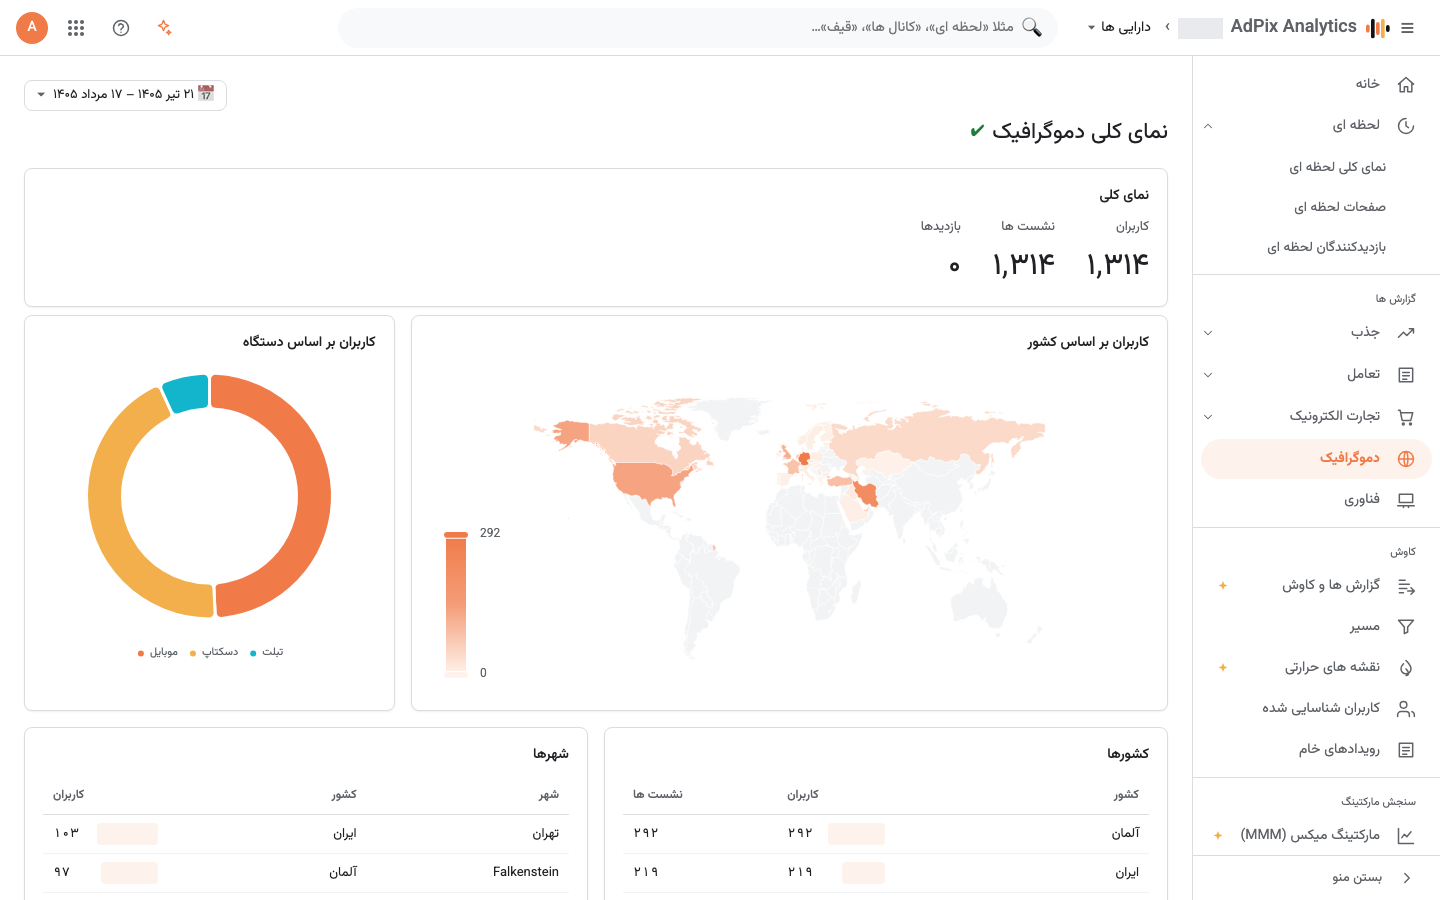Click the engagement icon beside تعامل
Viewport: 1440px width, 900px height.
click(1406, 375)
